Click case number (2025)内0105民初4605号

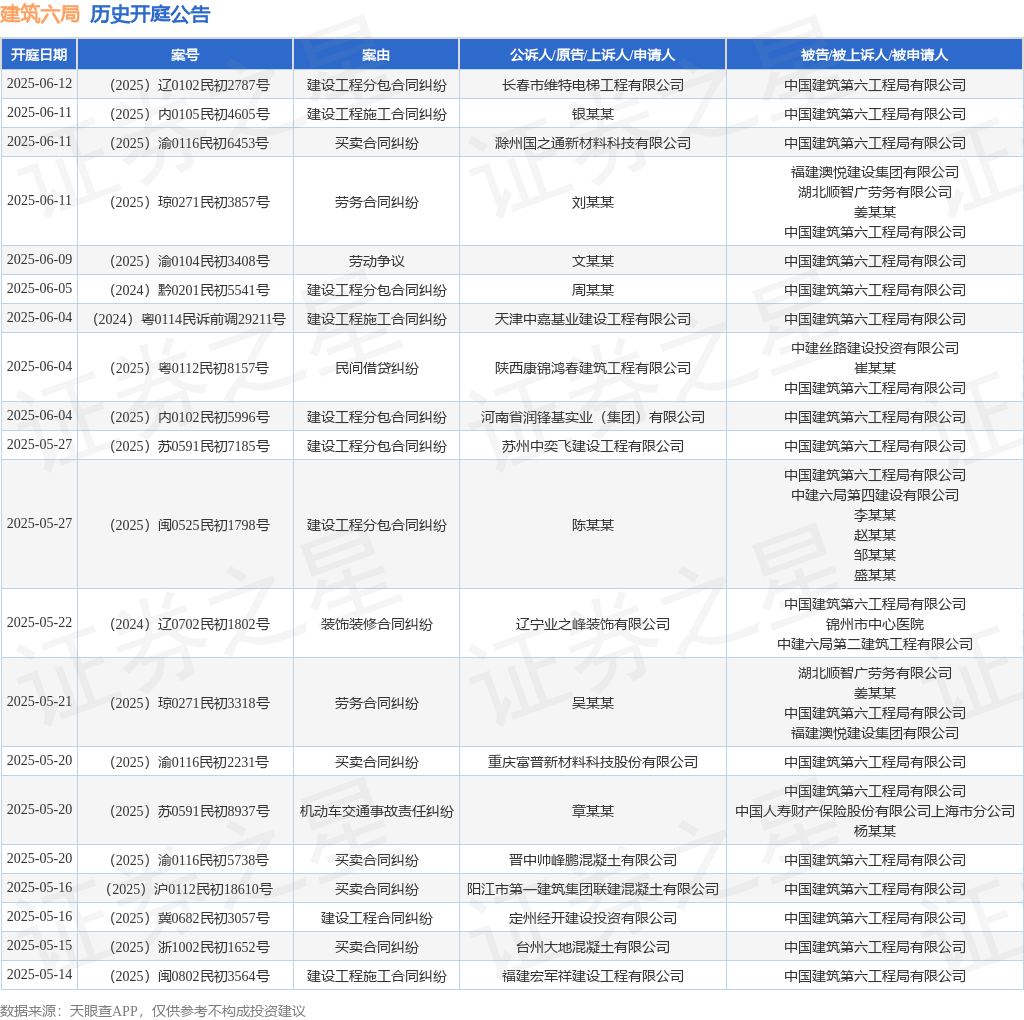click(x=185, y=114)
